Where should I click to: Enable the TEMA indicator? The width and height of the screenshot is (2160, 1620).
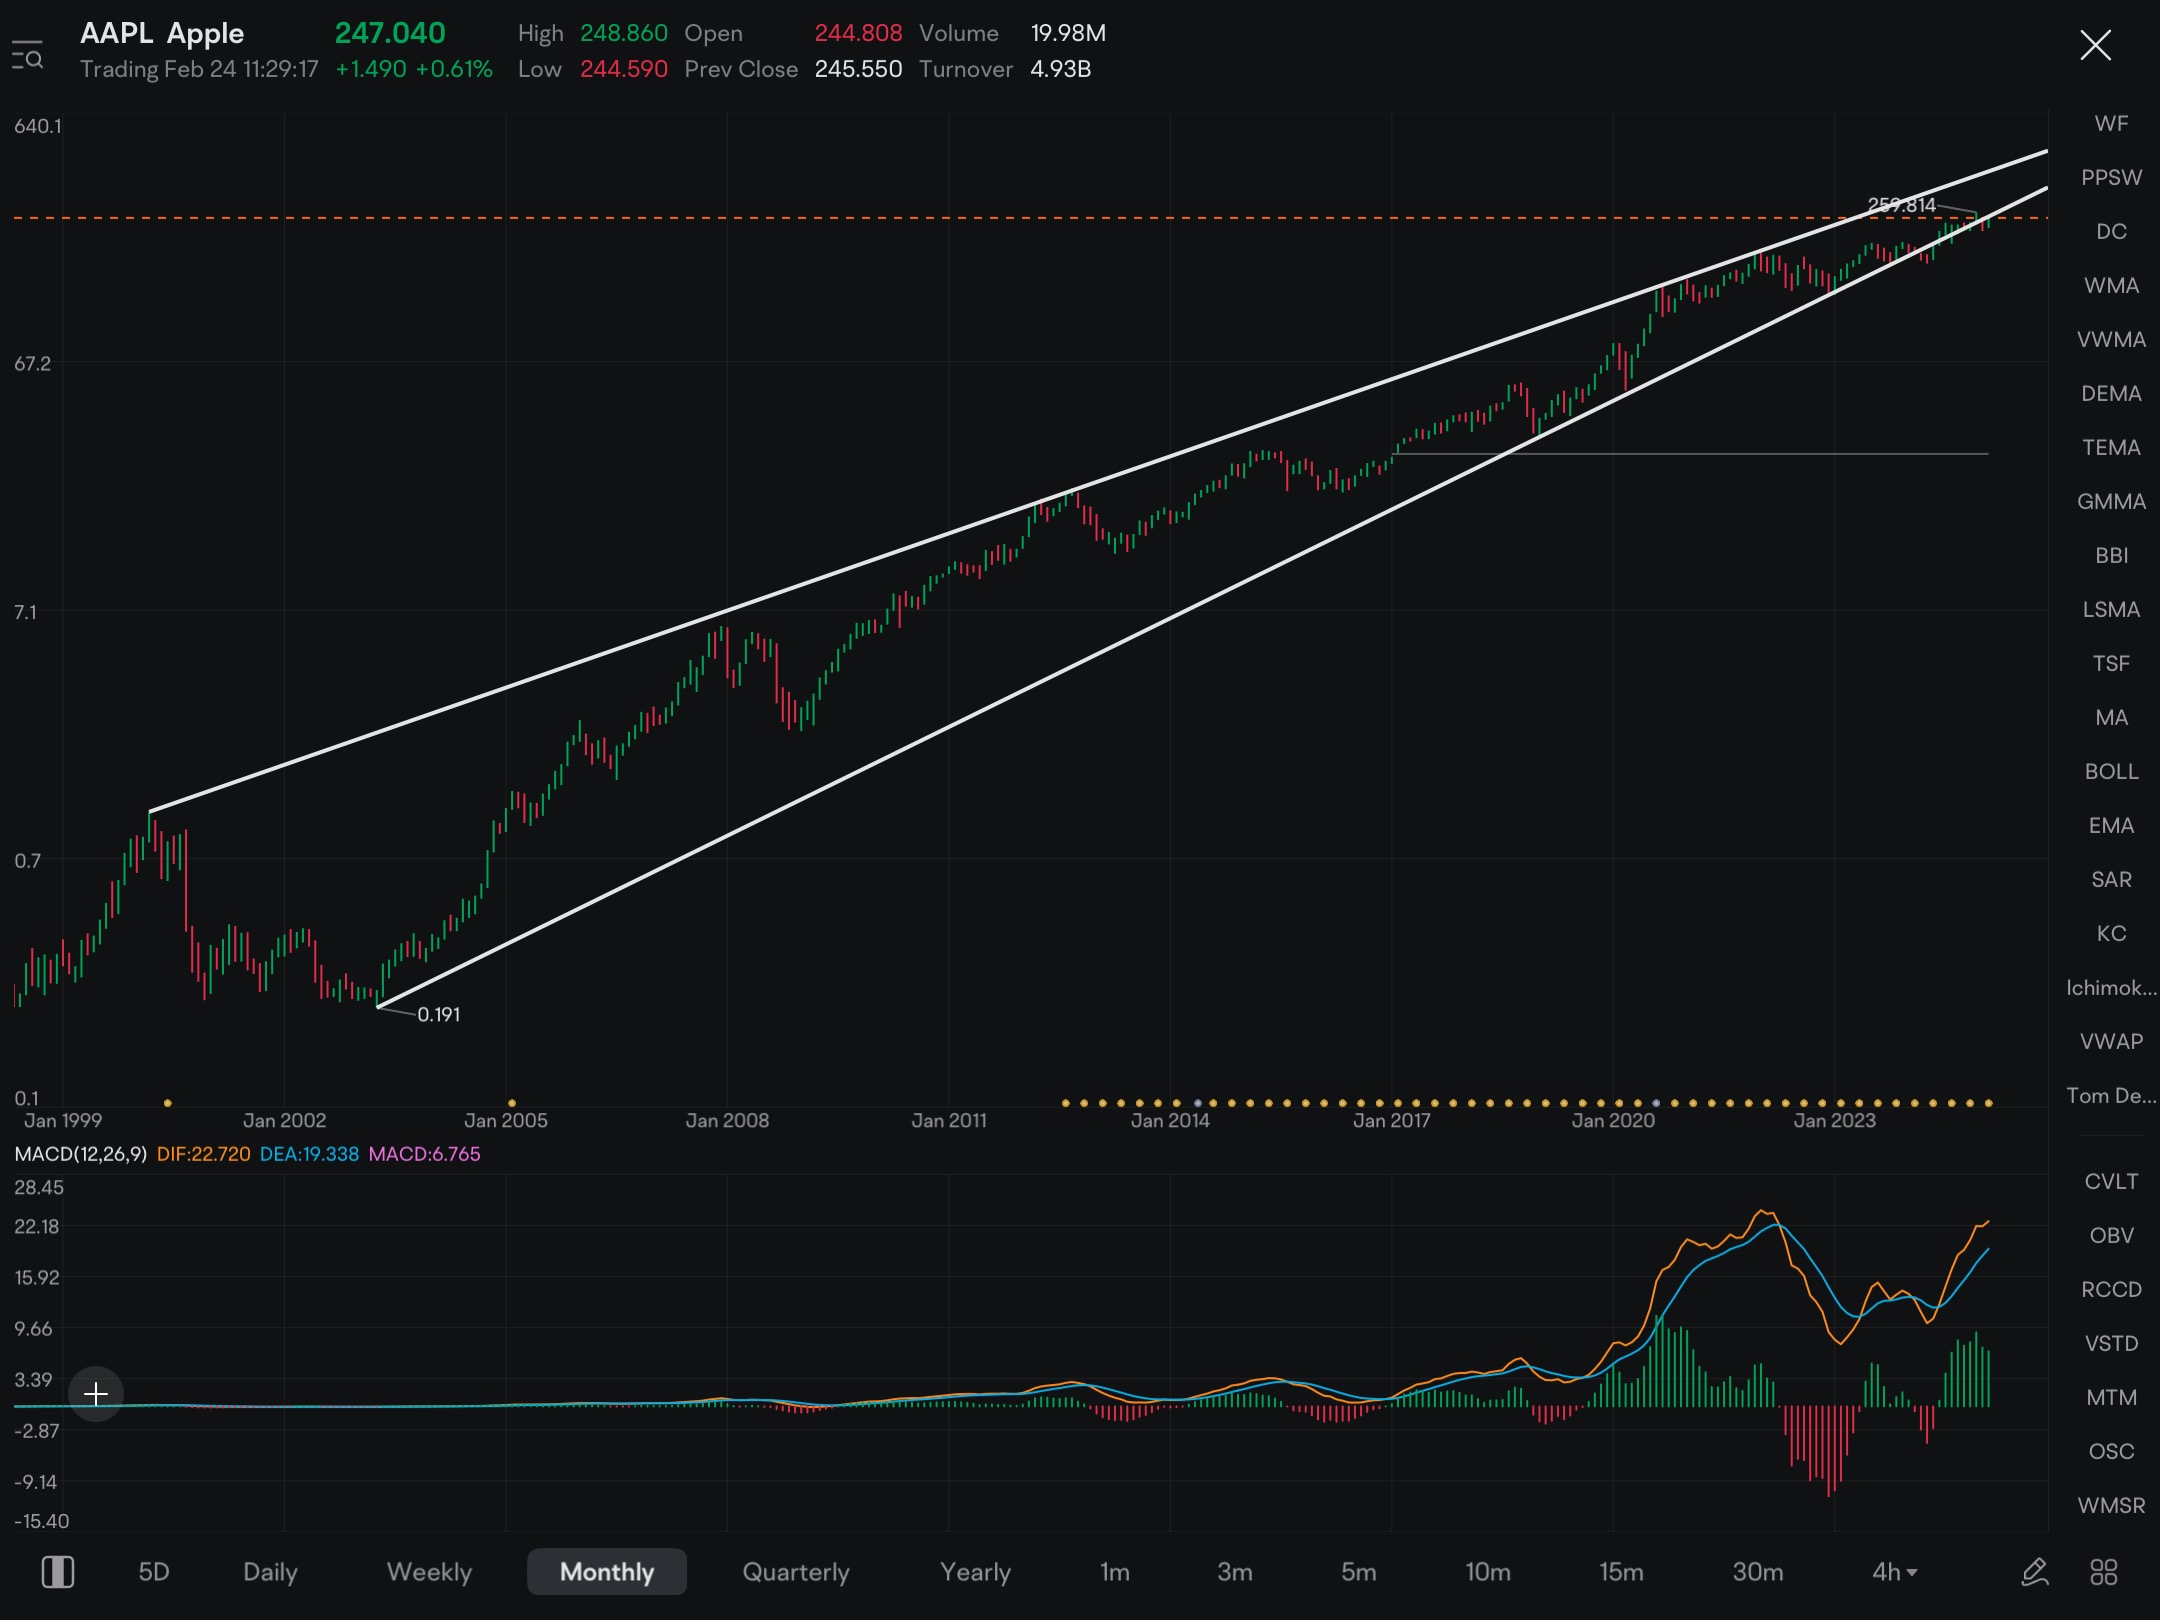point(2111,447)
